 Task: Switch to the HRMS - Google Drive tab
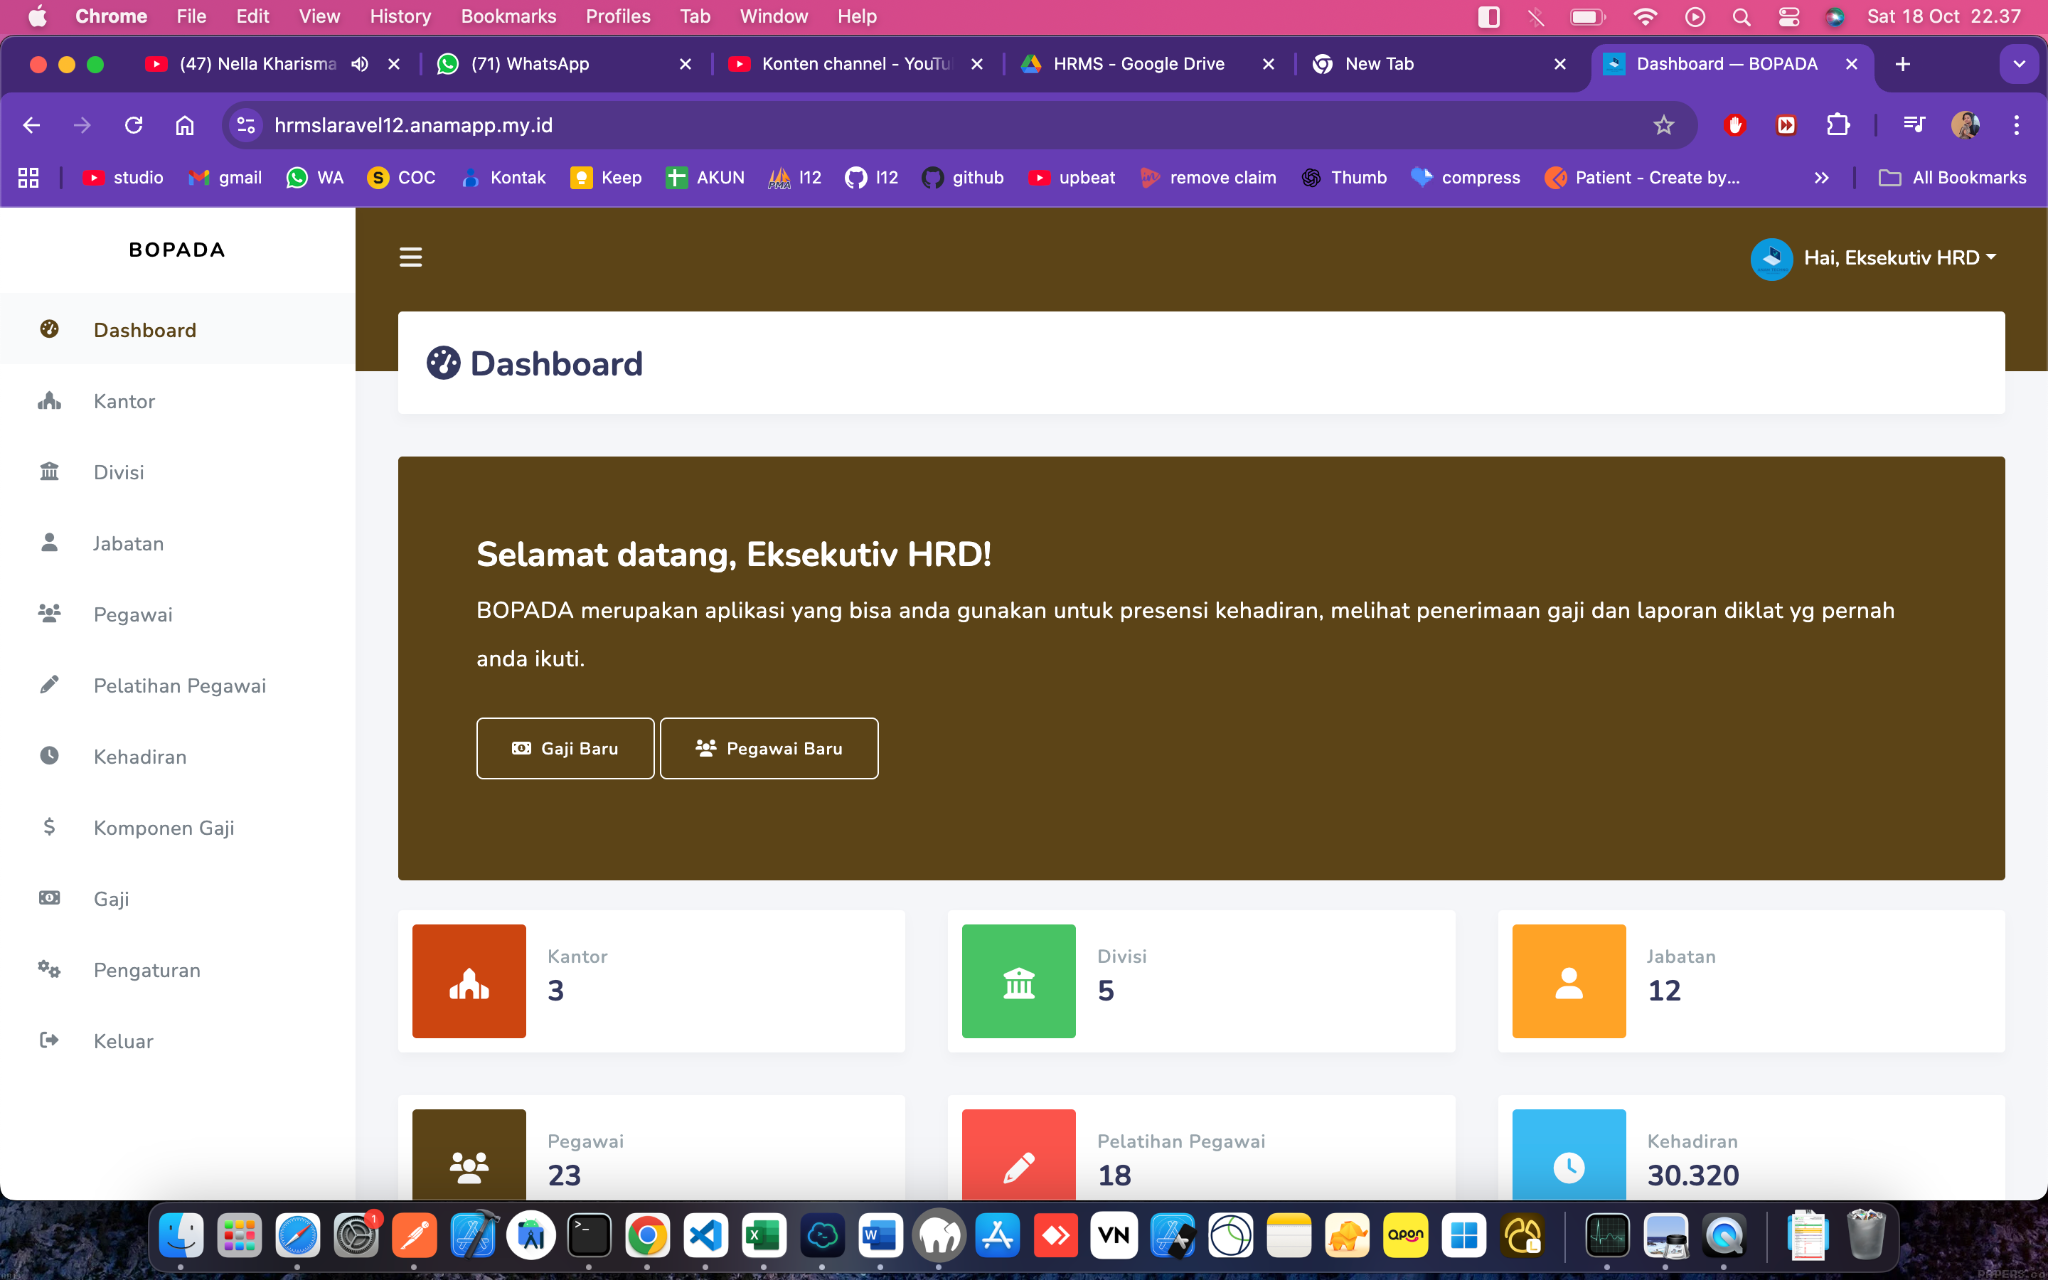click(1138, 64)
